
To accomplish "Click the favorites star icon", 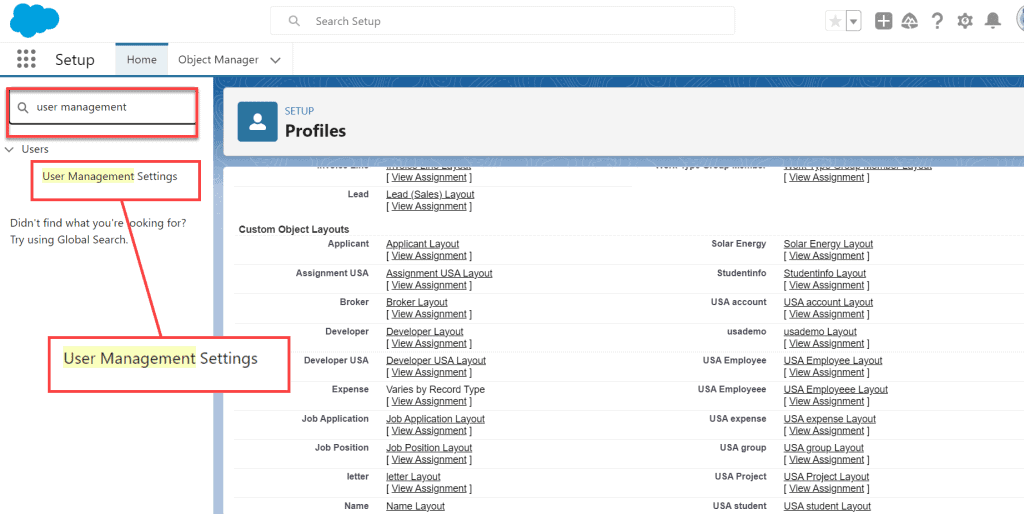I will [x=835, y=21].
